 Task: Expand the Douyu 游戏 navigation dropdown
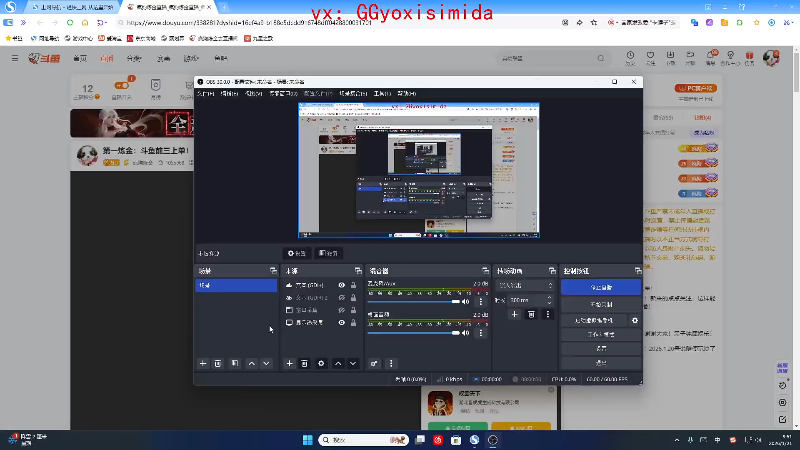point(191,58)
